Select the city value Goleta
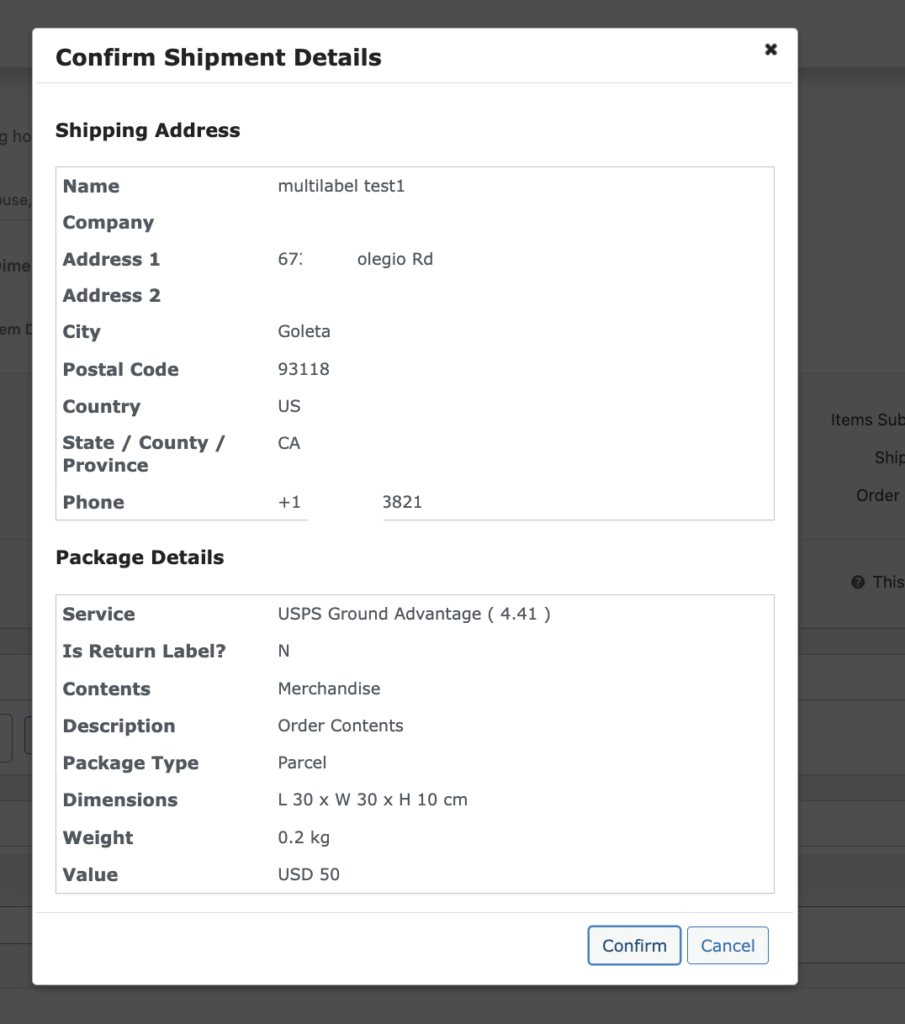905x1024 pixels. (304, 332)
